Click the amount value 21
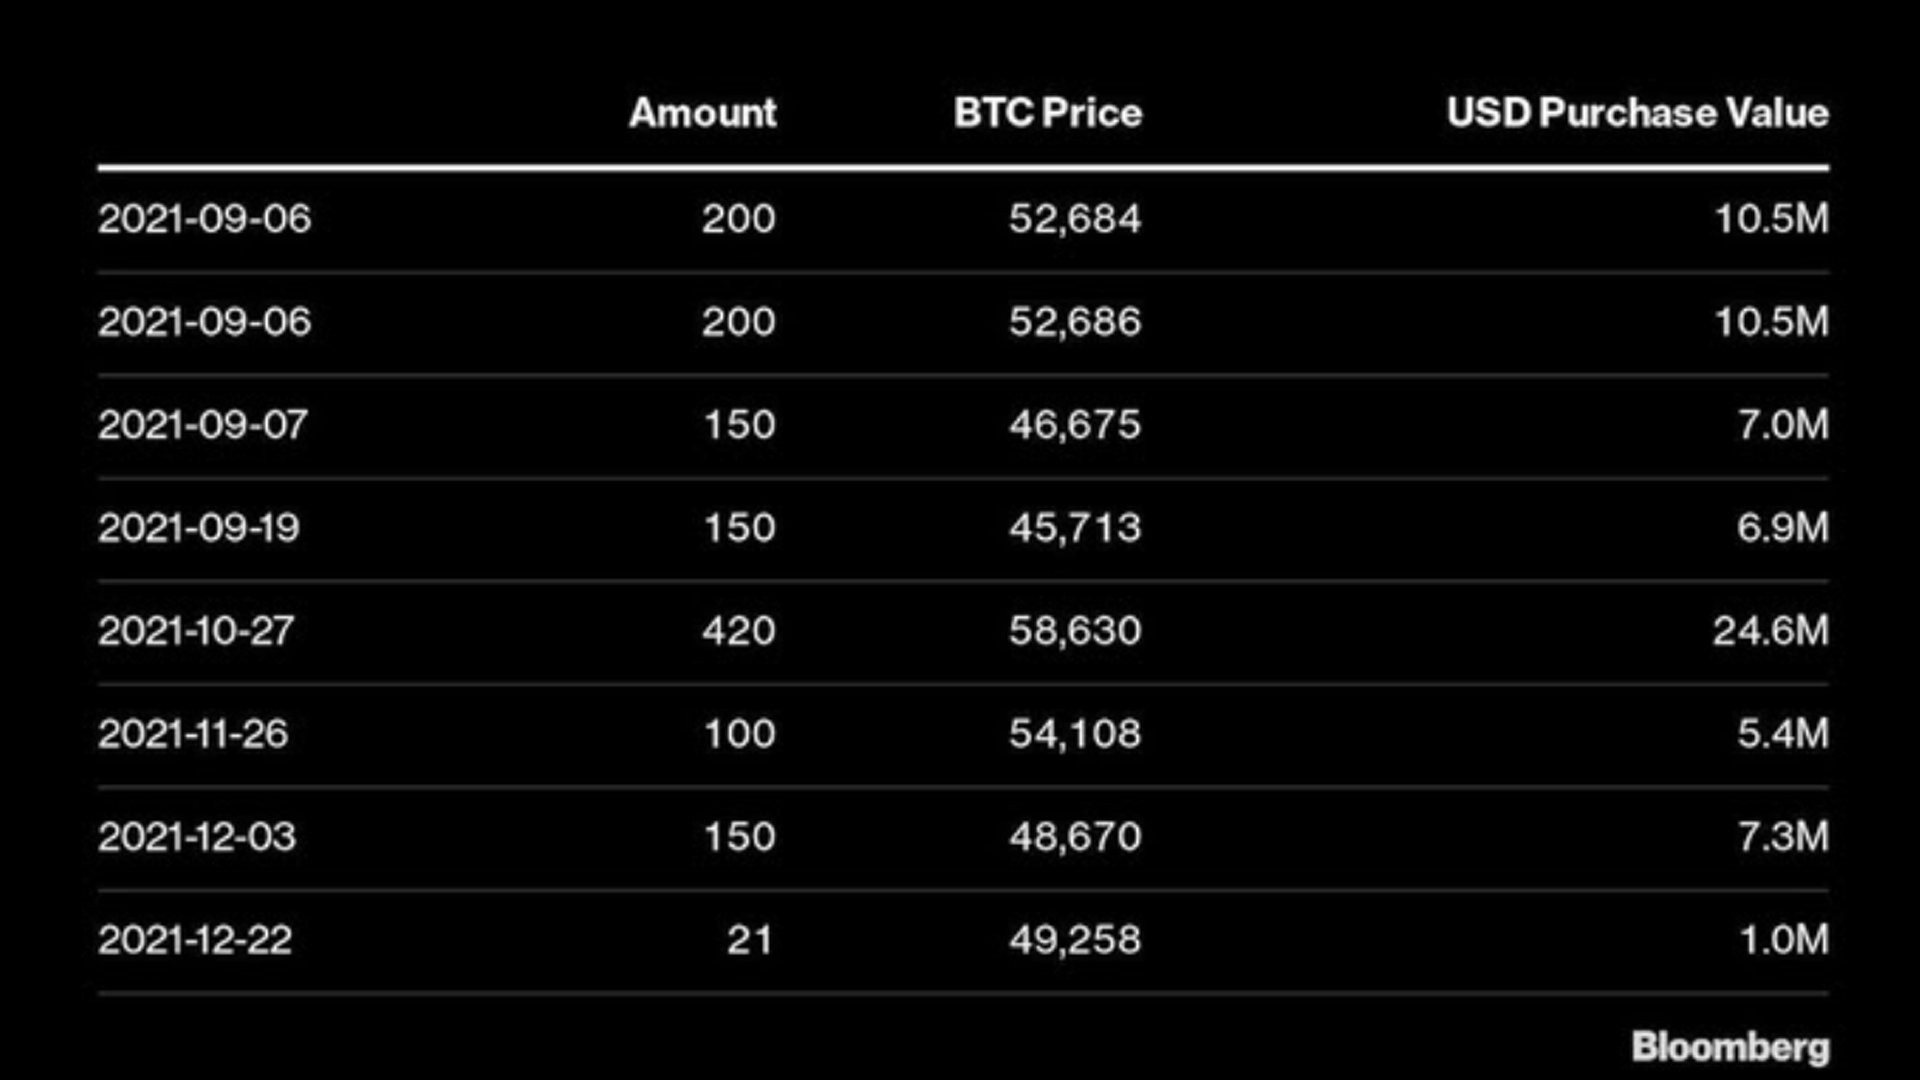The width and height of the screenshot is (1920, 1080). click(x=750, y=940)
